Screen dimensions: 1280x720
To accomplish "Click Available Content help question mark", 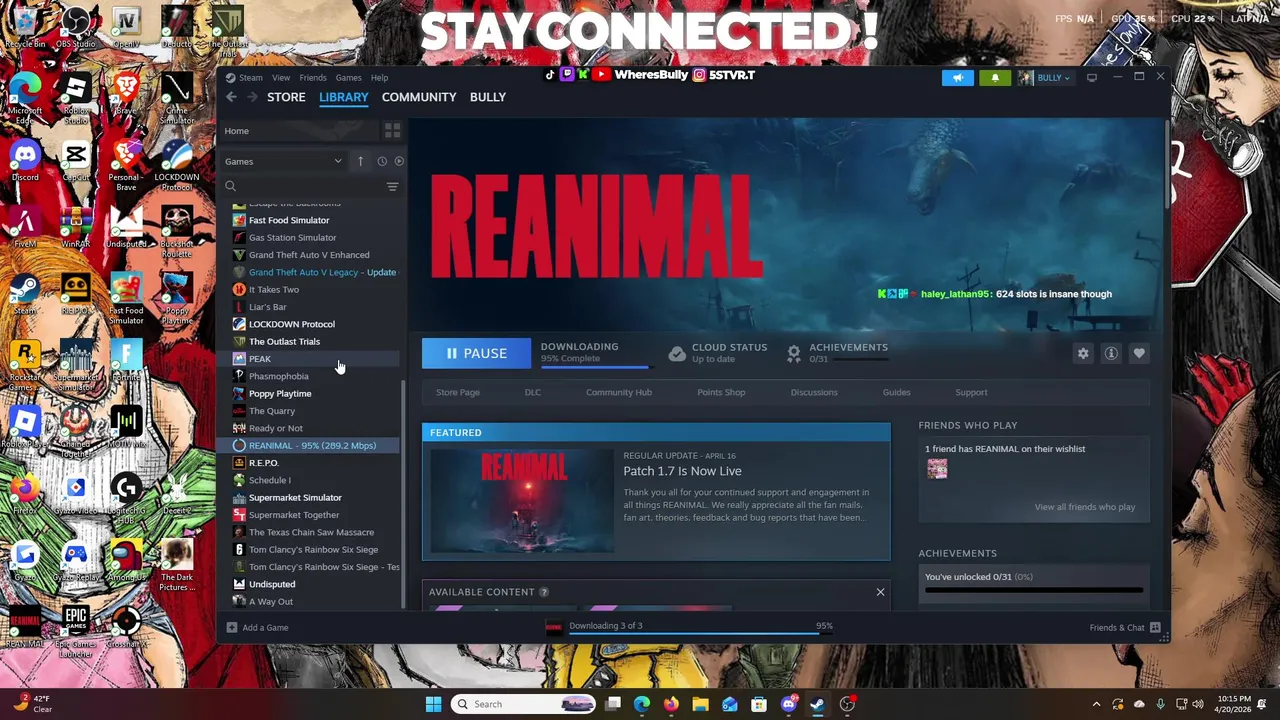I will 544,592.
